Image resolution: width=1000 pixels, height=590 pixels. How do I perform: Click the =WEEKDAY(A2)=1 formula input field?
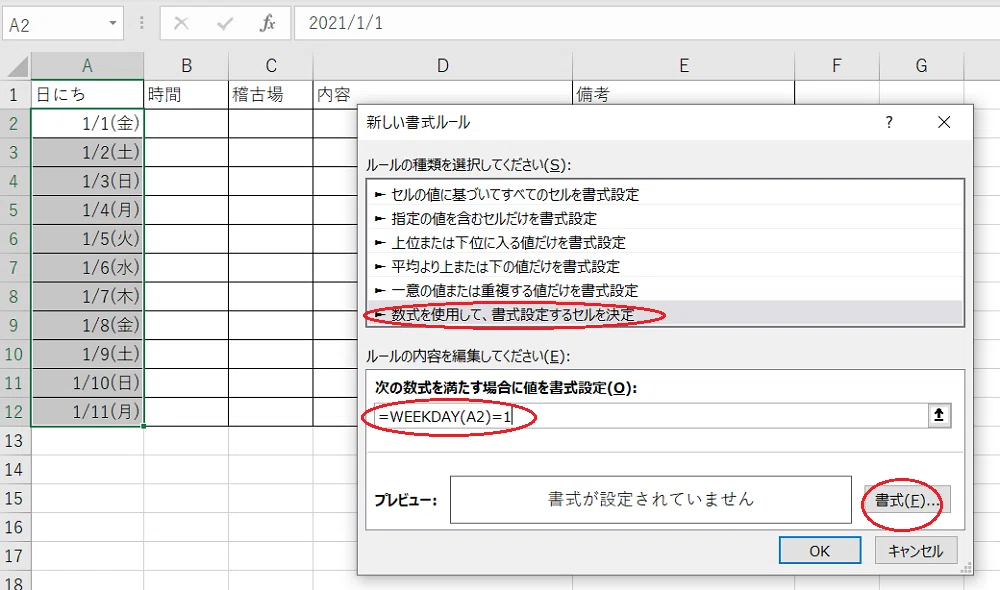click(649, 416)
